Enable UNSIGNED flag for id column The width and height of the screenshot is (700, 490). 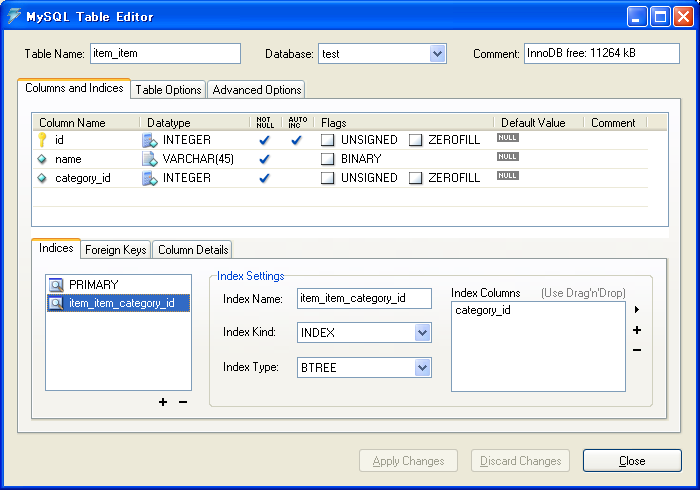coord(328,140)
